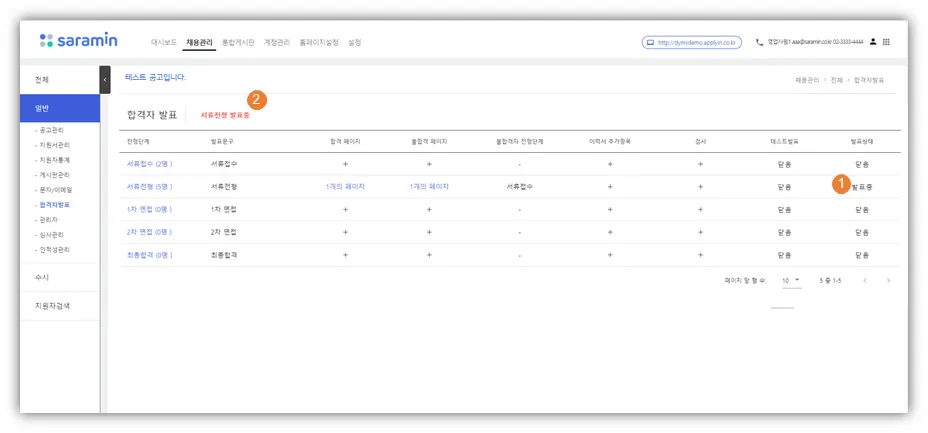The image size is (928, 433).
Task: Add 불합격 페이지 for 최종합격 row
Action: (429, 255)
